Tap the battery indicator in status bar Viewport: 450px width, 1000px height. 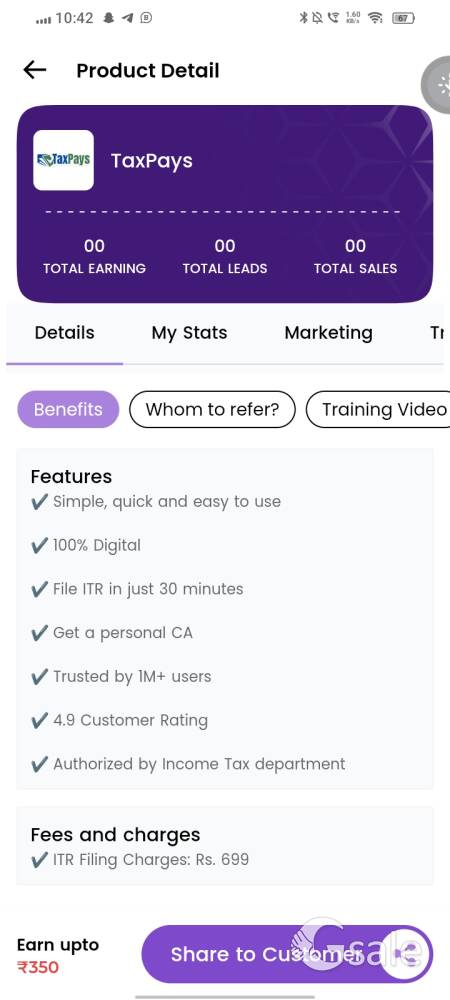[403, 18]
